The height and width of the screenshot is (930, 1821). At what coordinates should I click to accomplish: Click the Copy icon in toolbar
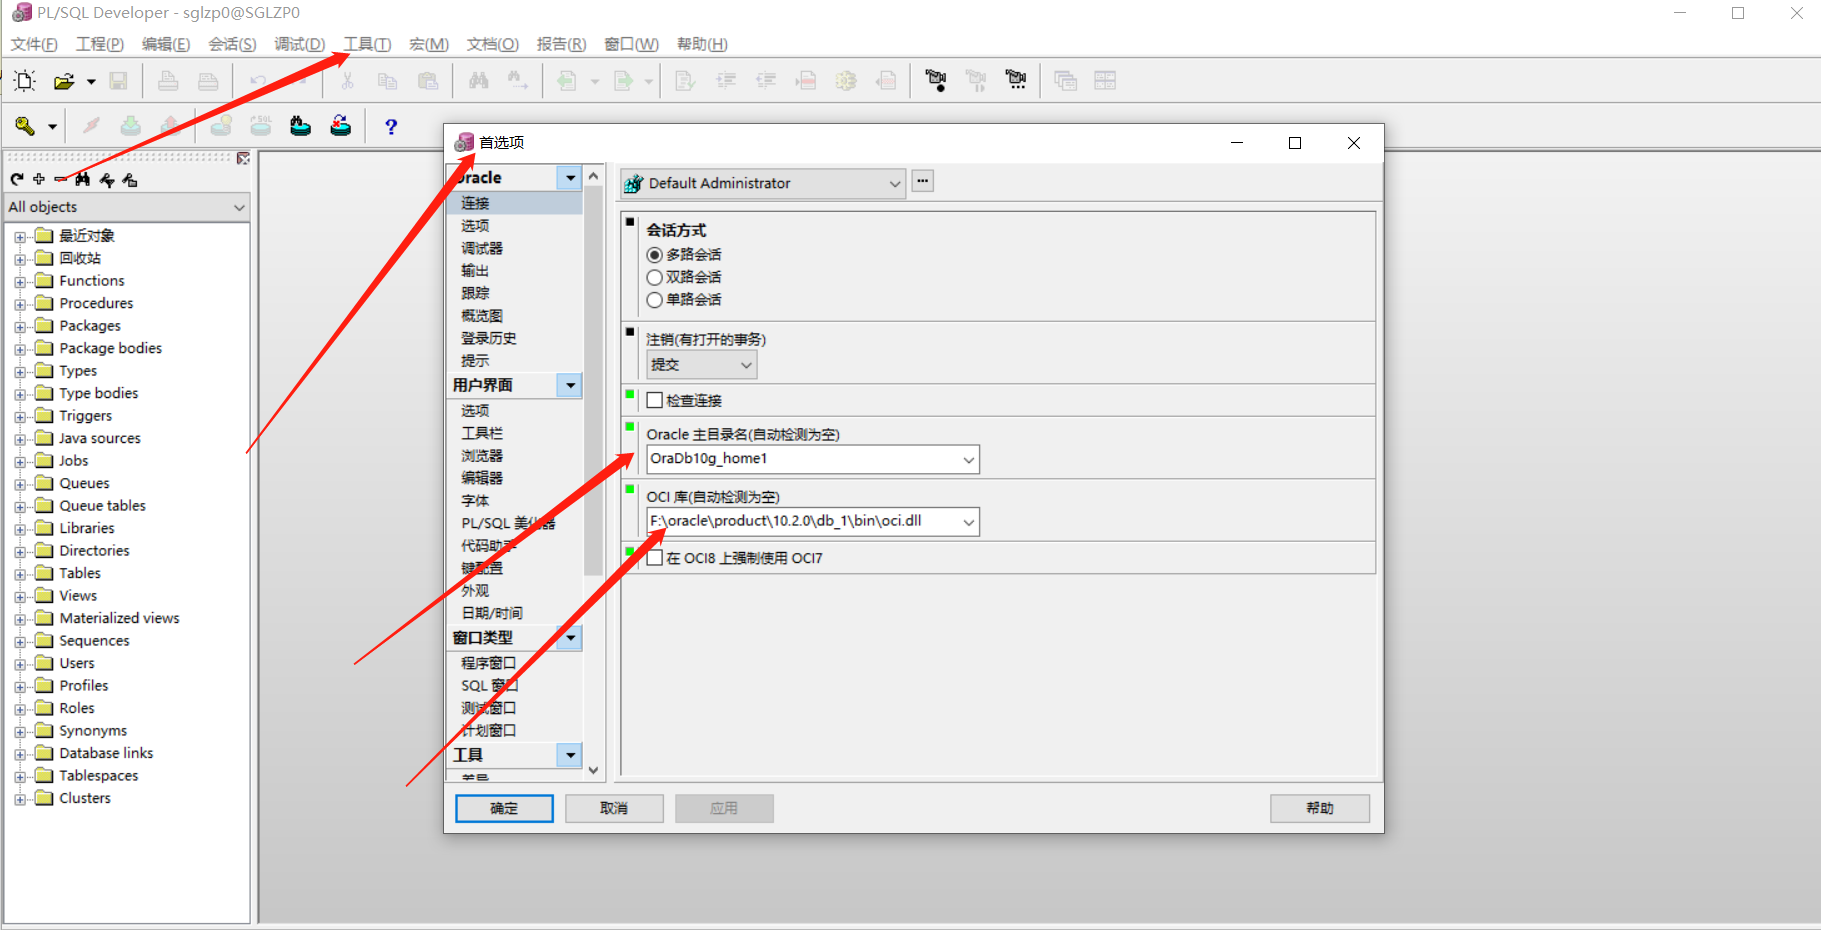(x=387, y=81)
